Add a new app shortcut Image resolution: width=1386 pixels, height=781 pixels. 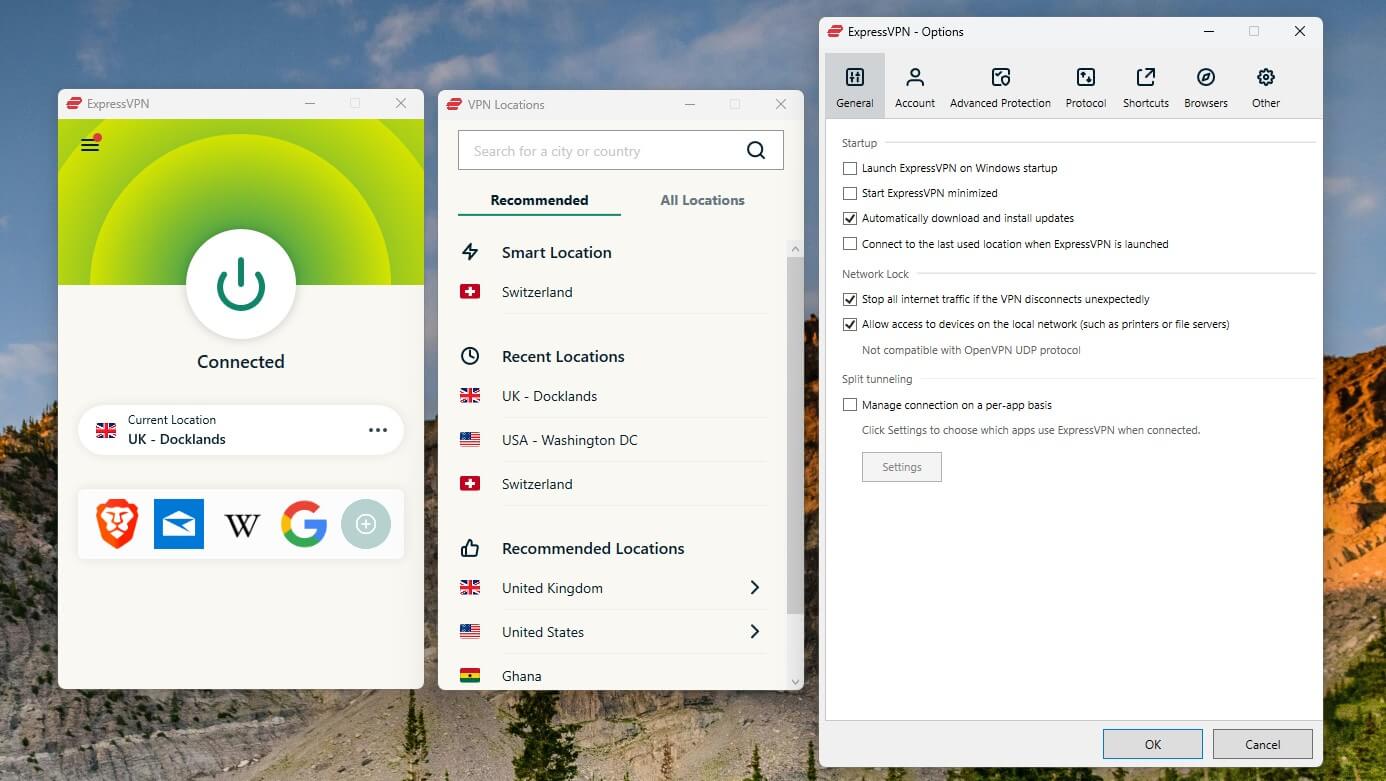point(366,523)
